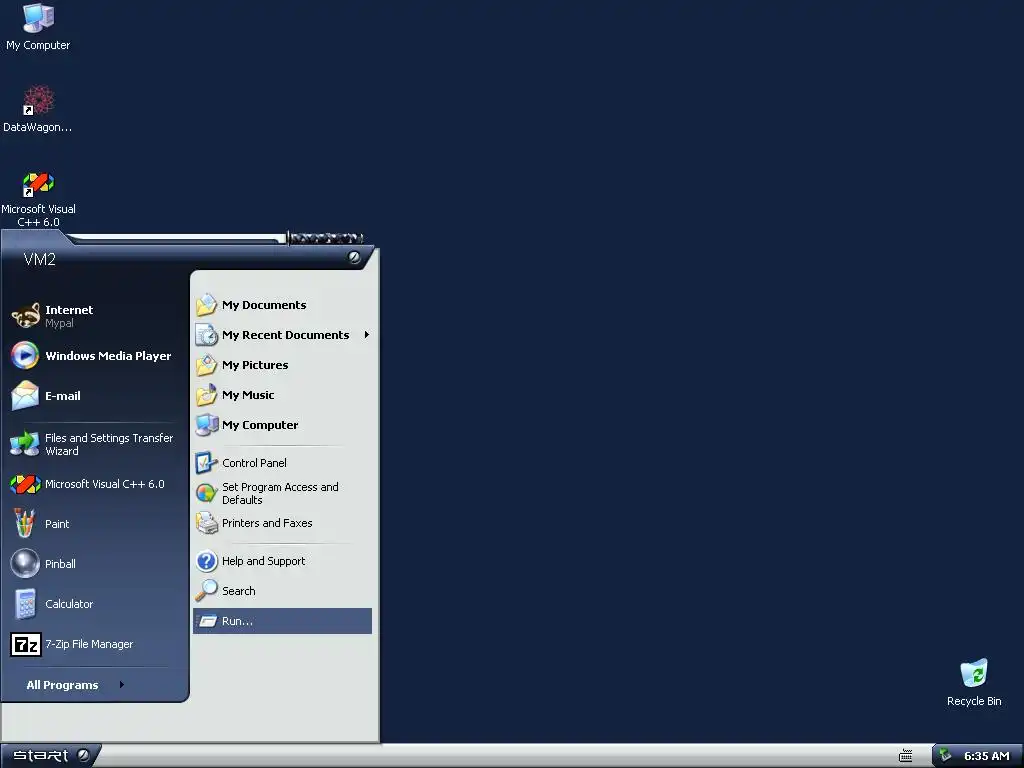Open My Computer in the Start menu
This screenshot has width=1024, height=768.
(282, 425)
